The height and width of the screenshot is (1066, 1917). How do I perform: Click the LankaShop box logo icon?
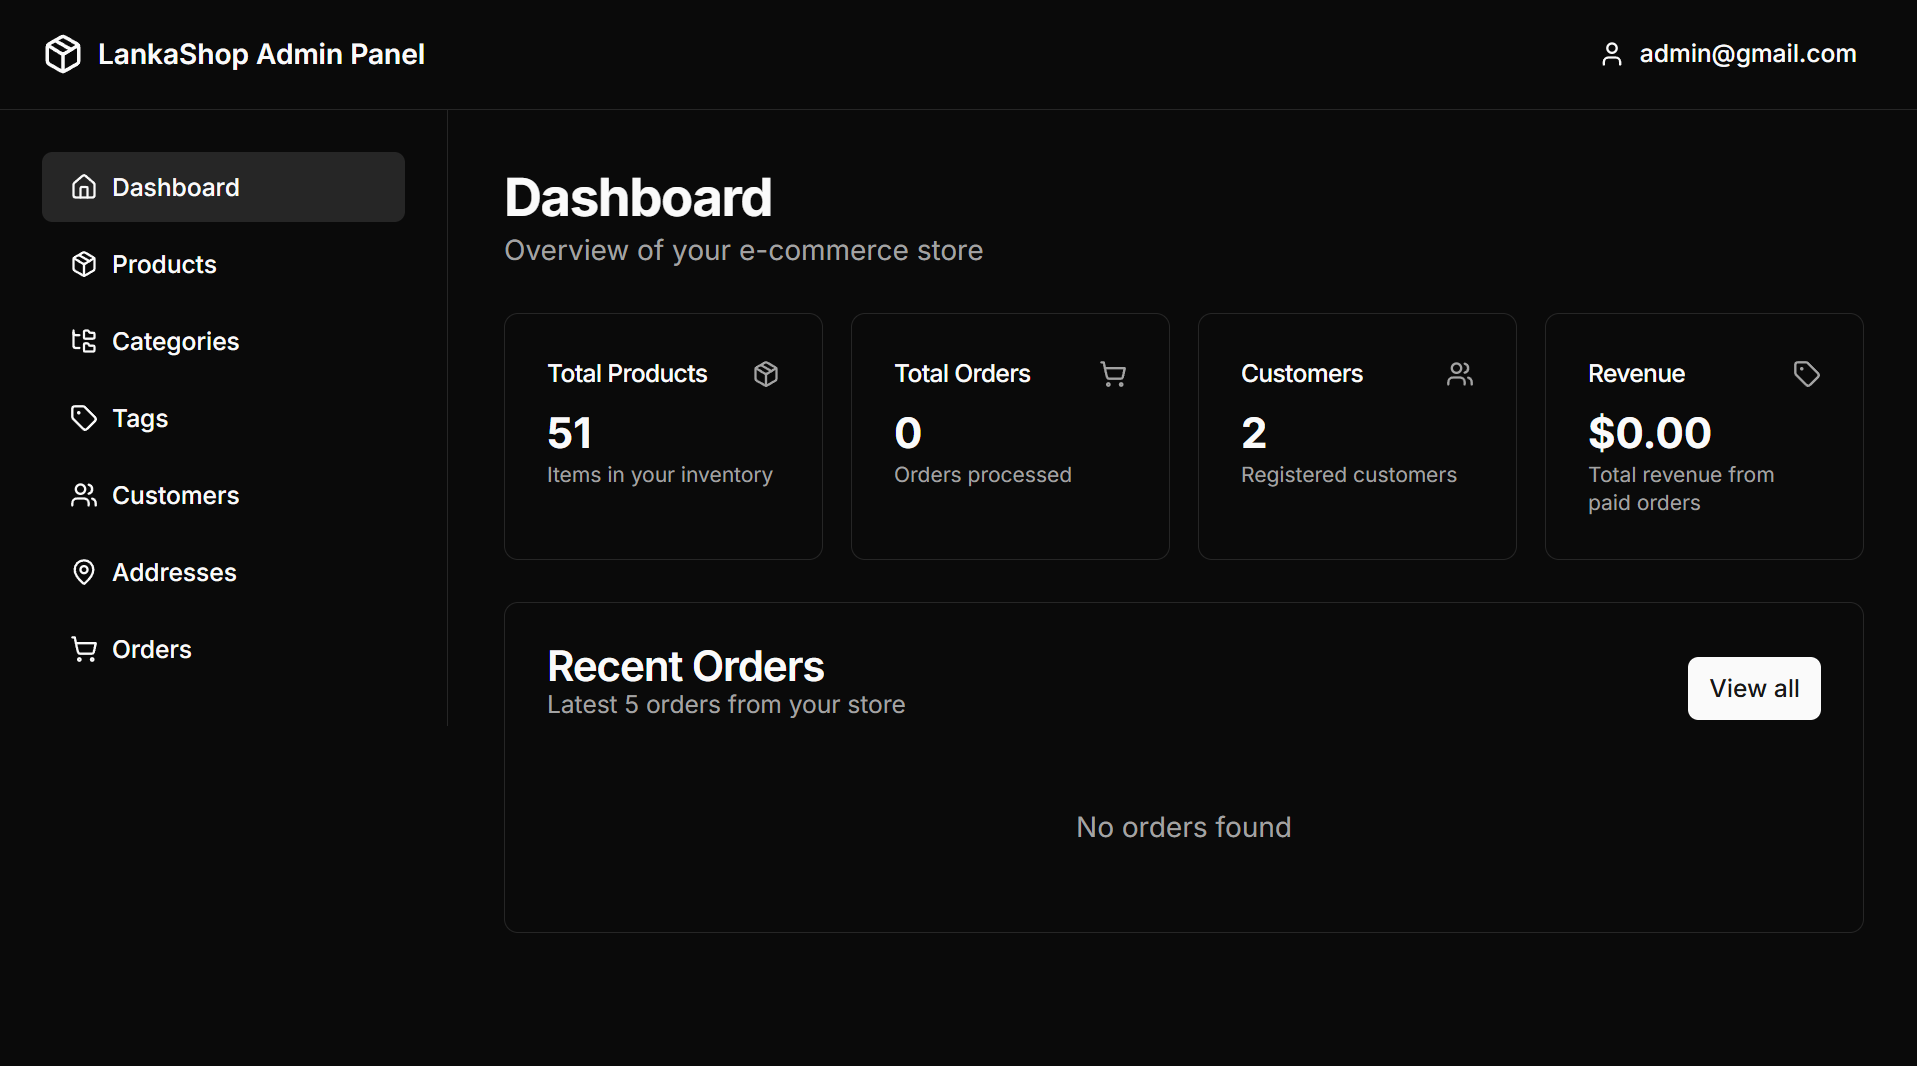[63, 54]
